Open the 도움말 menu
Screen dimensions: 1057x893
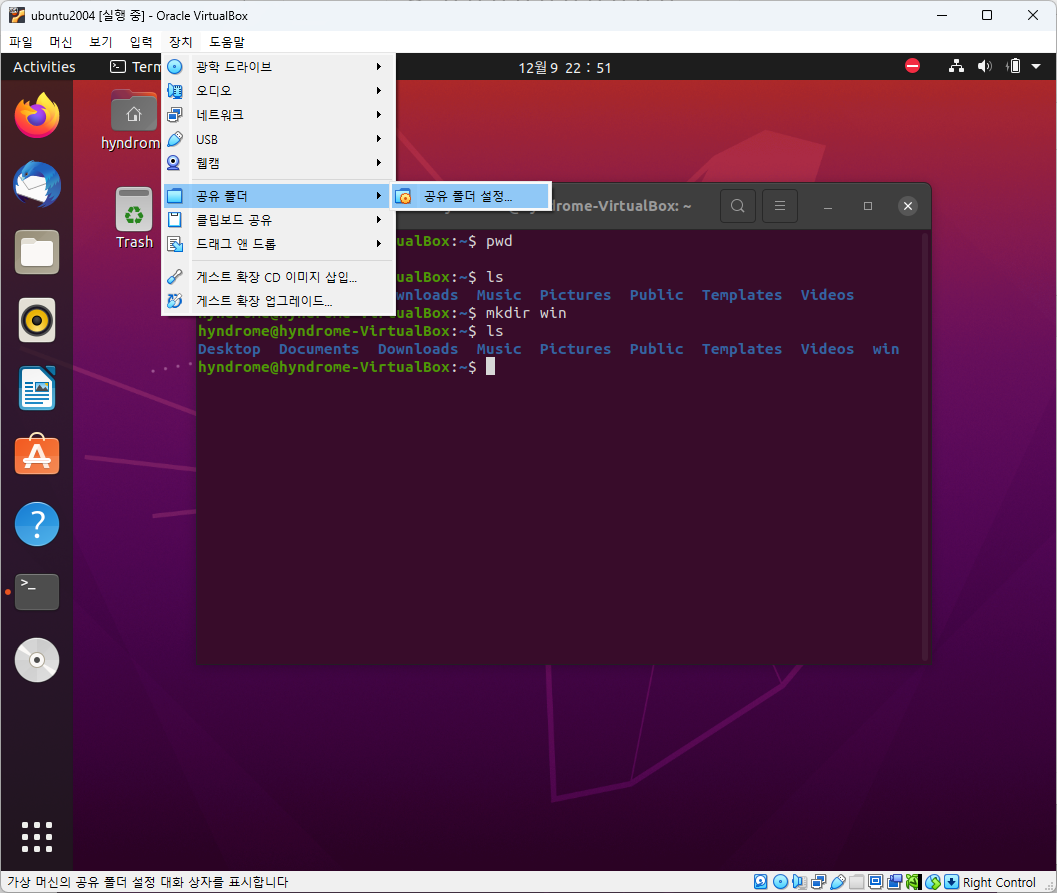click(x=226, y=42)
